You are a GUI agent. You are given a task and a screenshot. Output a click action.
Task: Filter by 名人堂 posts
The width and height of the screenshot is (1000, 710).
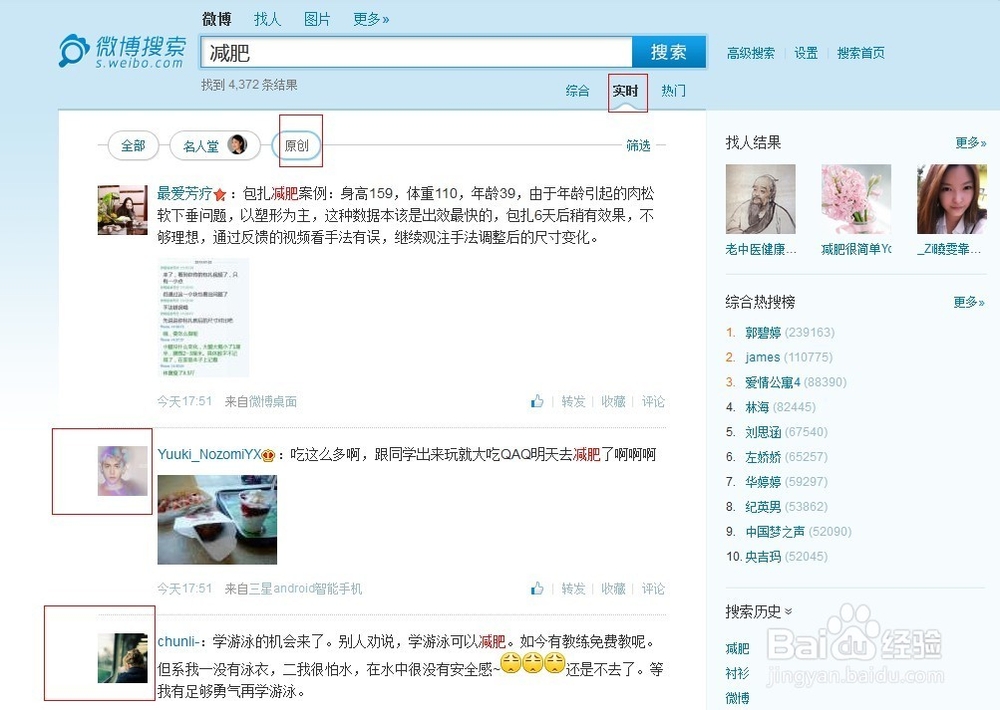click(x=215, y=145)
